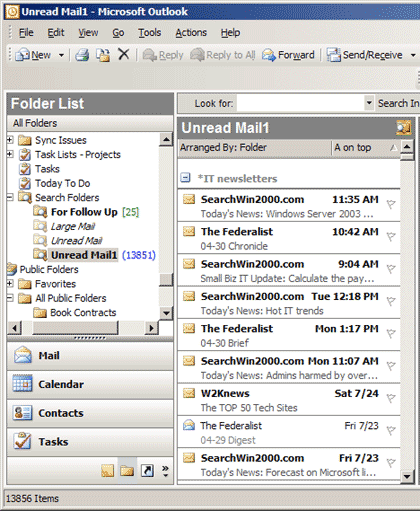
Task: Open the Tools menu
Action: coord(150,32)
